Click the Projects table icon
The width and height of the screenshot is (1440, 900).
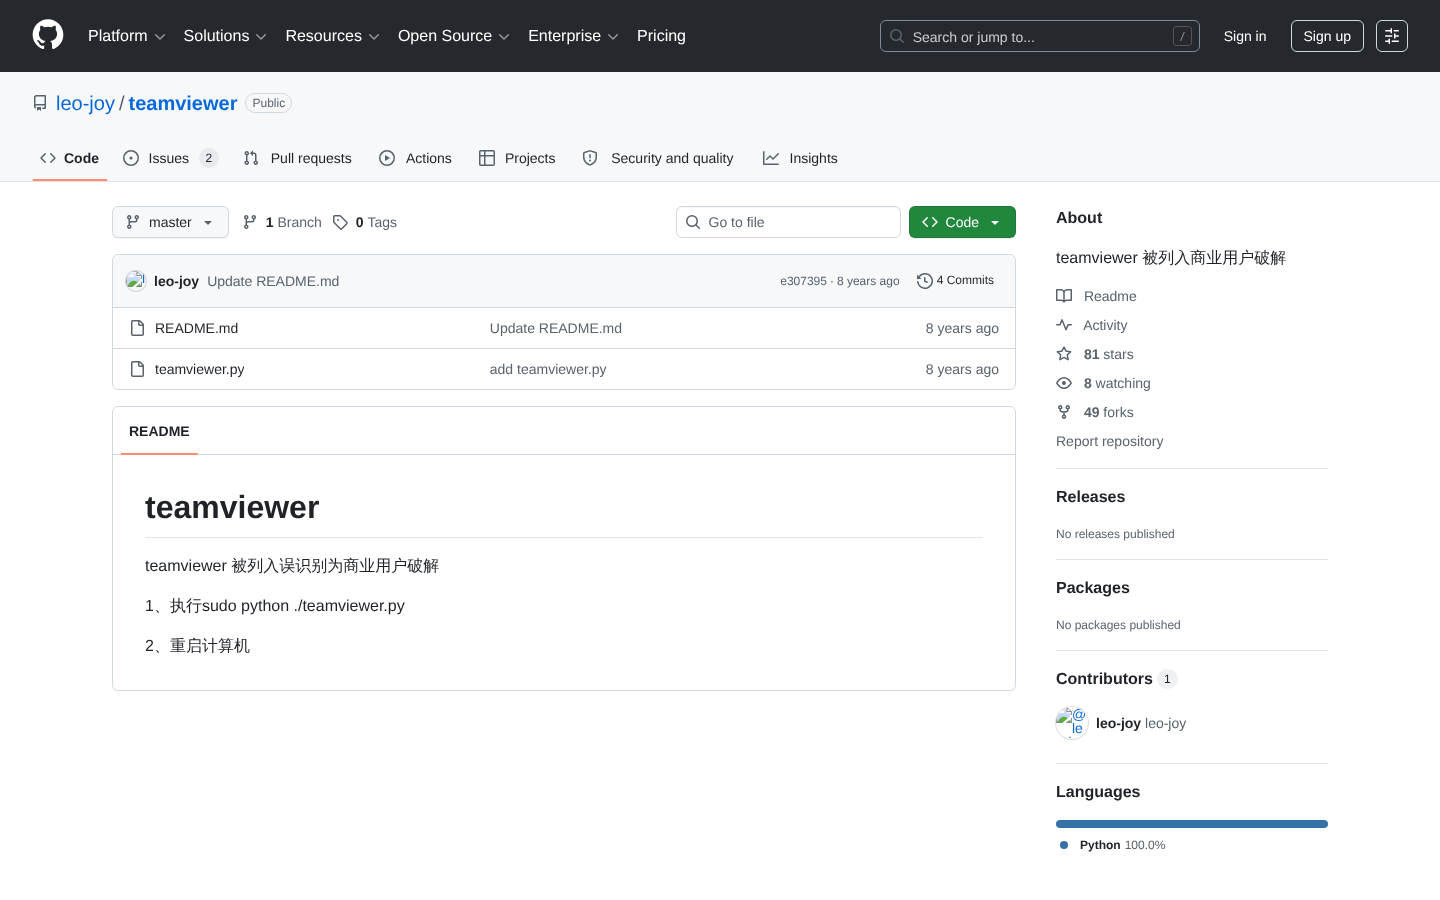coord(487,158)
